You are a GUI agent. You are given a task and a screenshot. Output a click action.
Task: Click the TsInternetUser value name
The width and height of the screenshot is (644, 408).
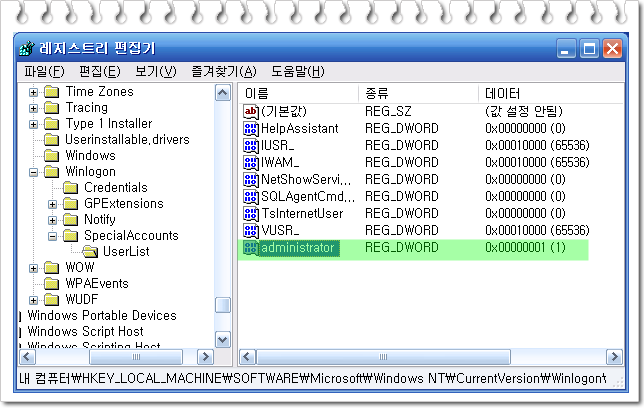coord(302,214)
